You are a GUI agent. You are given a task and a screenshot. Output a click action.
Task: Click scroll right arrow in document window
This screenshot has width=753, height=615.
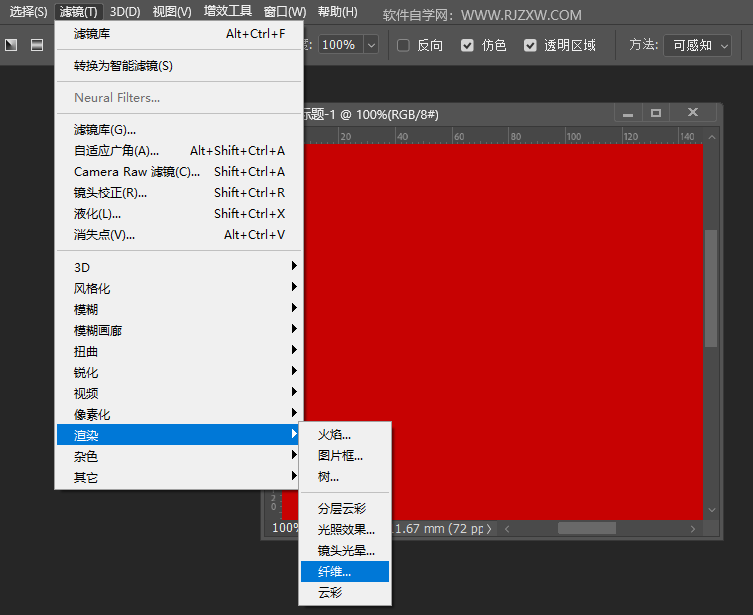(692, 529)
